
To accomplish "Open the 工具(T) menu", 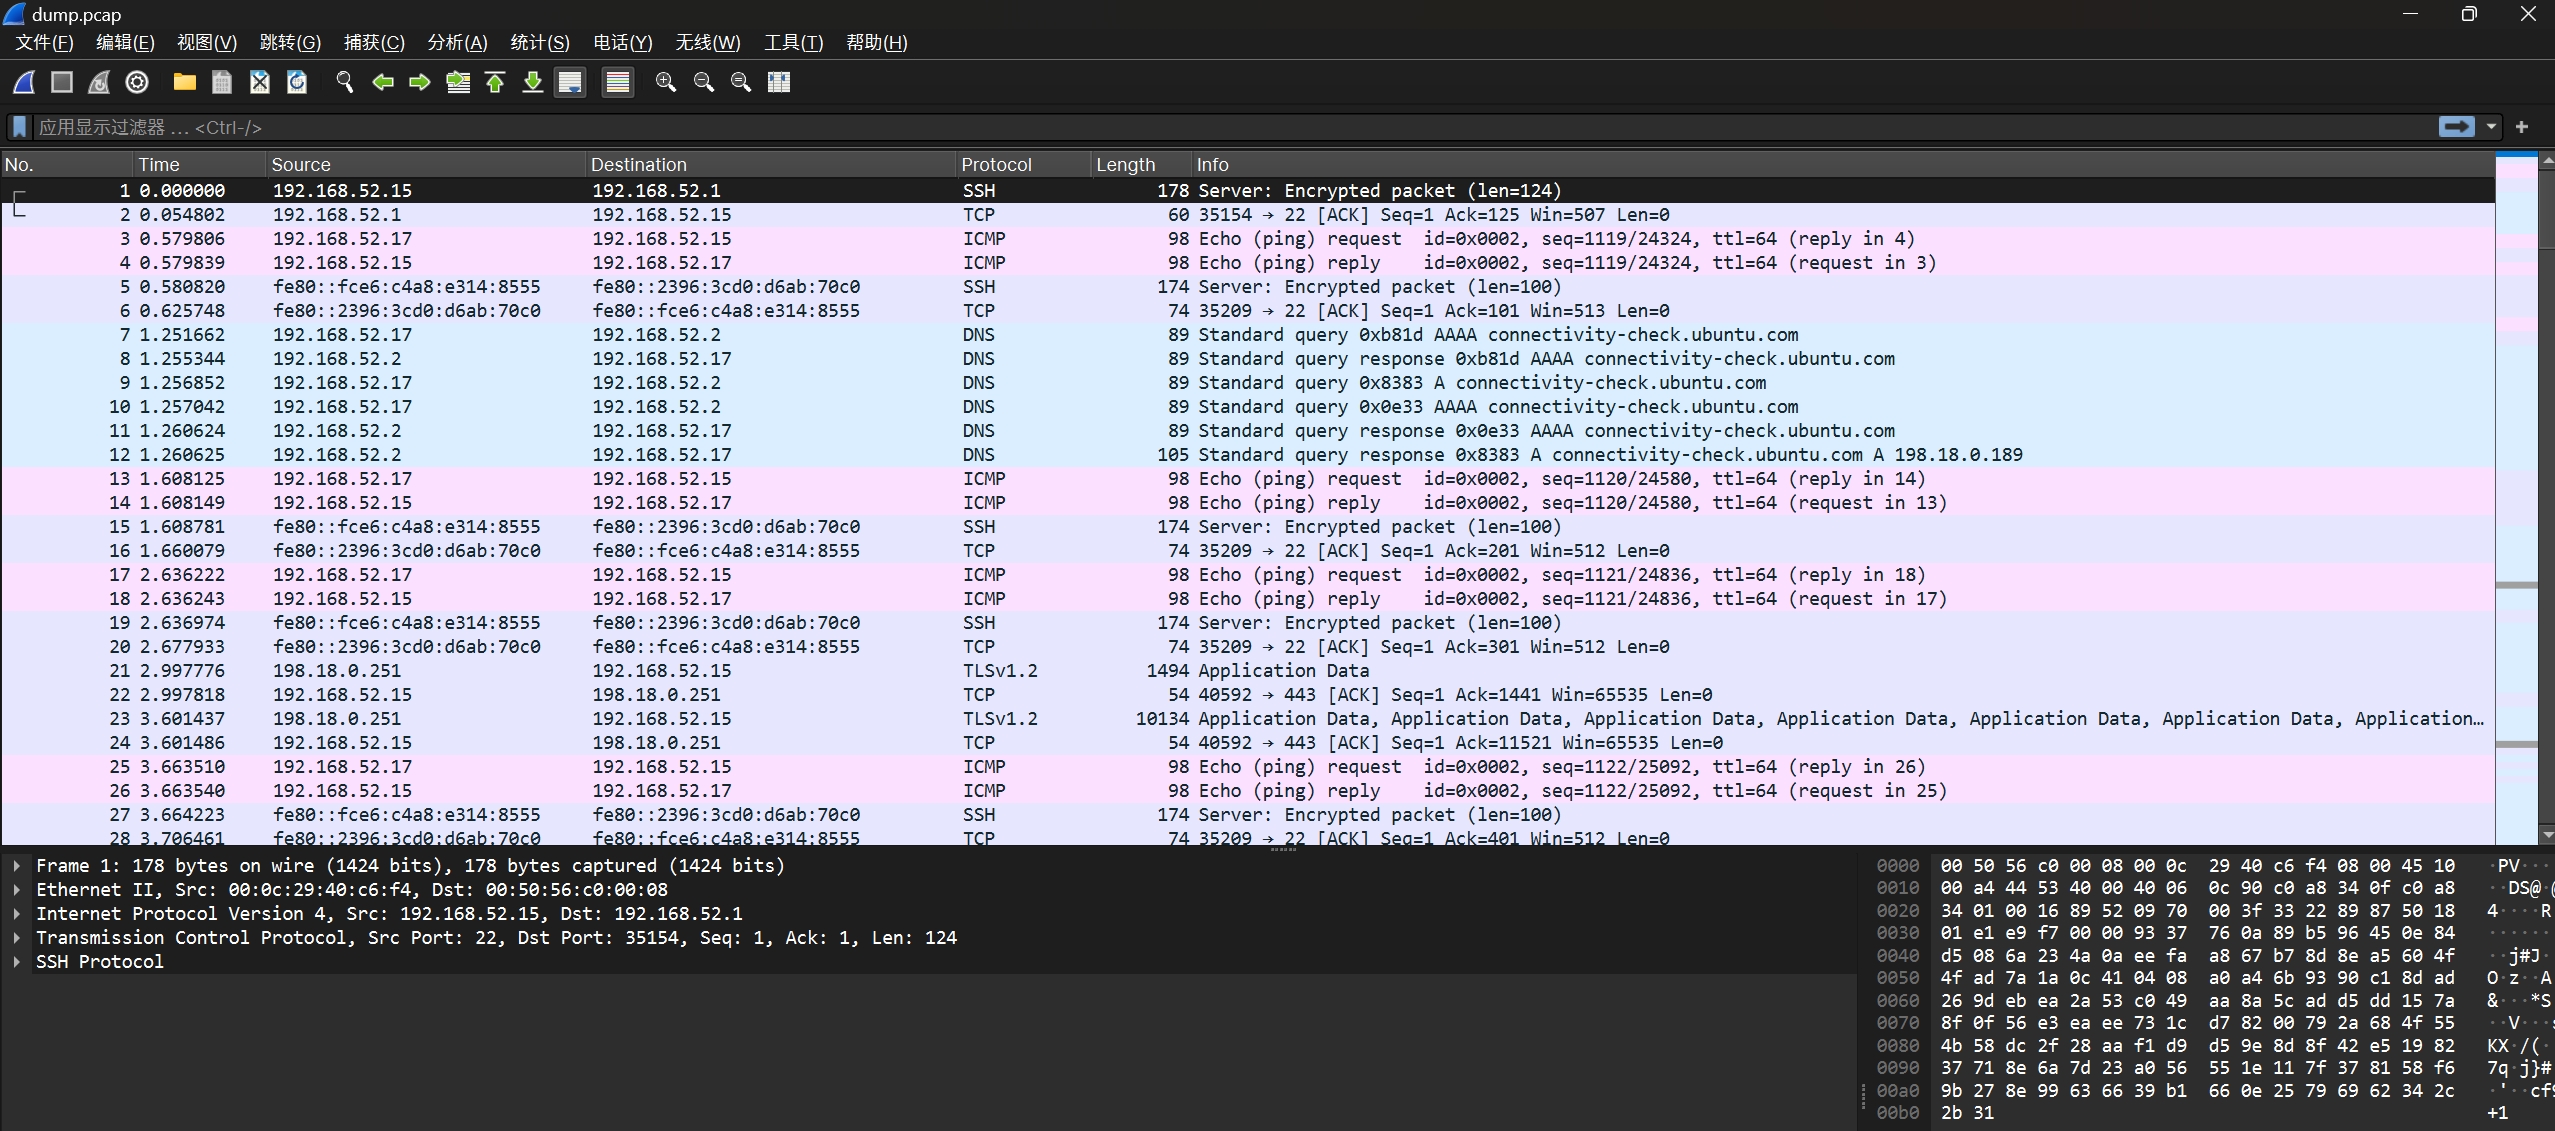I will click(794, 42).
